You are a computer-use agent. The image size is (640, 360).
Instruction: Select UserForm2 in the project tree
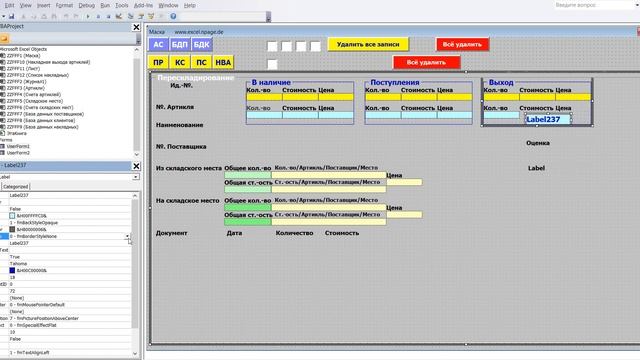[18, 153]
